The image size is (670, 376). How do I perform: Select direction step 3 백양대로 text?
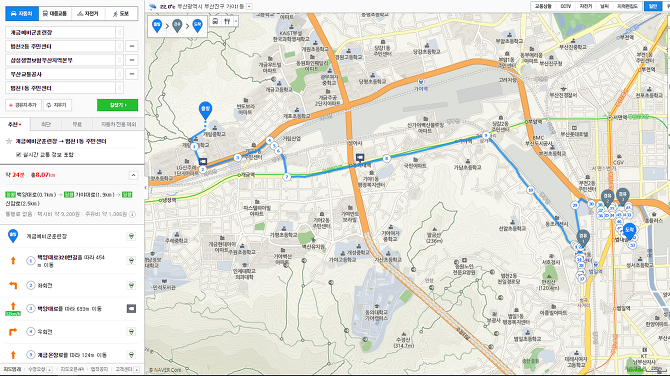coord(70,308)
